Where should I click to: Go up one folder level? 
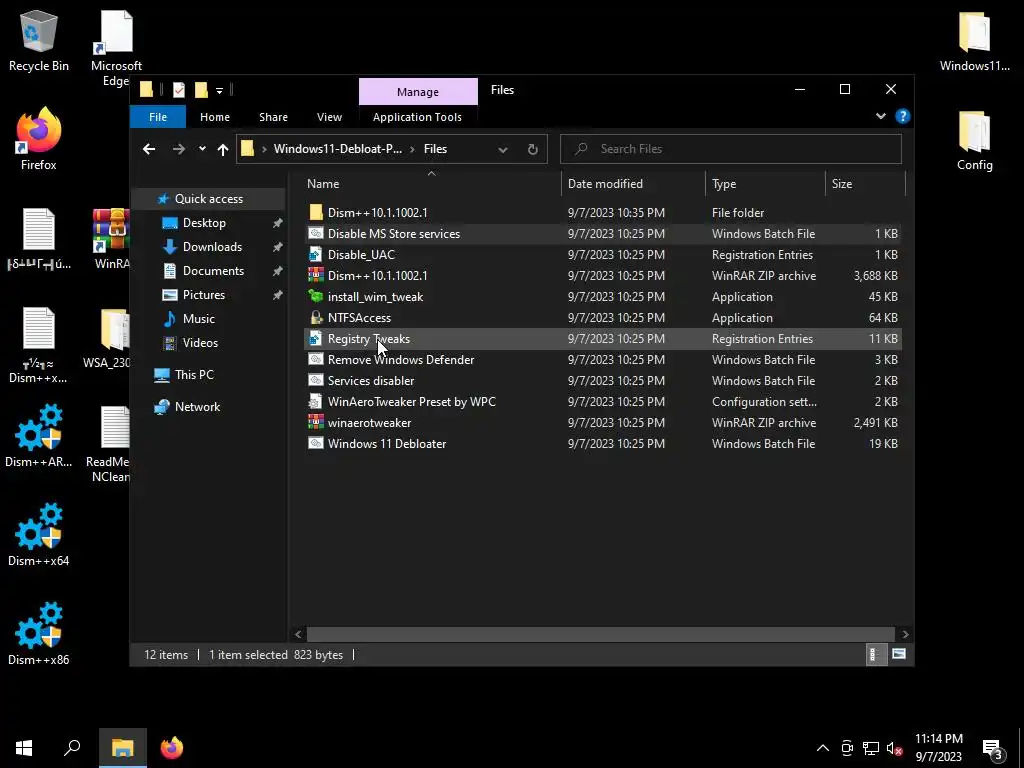(x=223, y=149)
